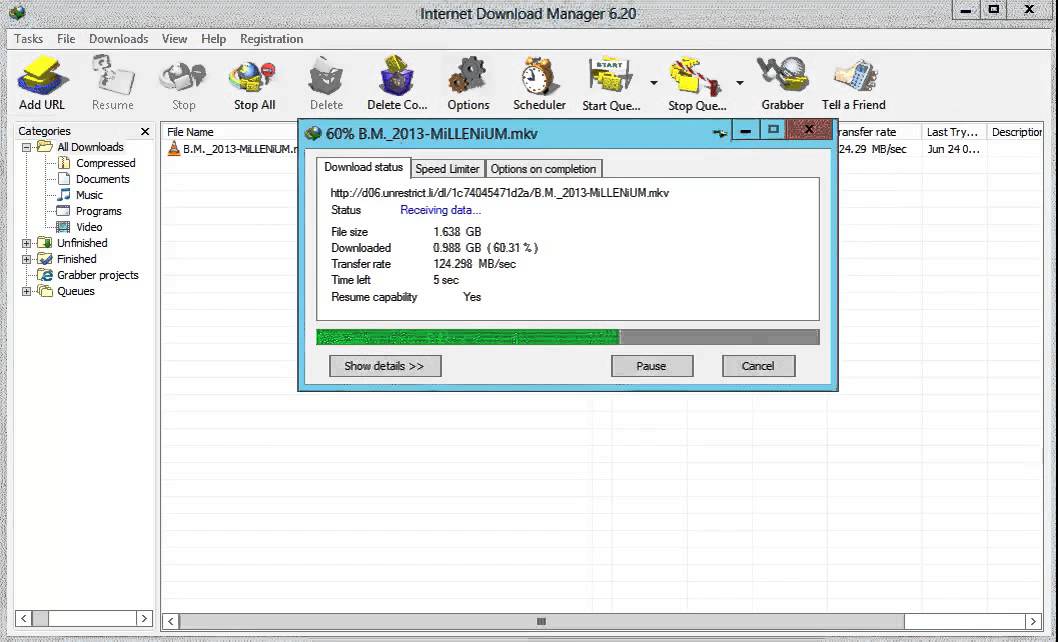Click the Description column header
This screenshot has height=642, width=1058.
[x=1015, y=132]
